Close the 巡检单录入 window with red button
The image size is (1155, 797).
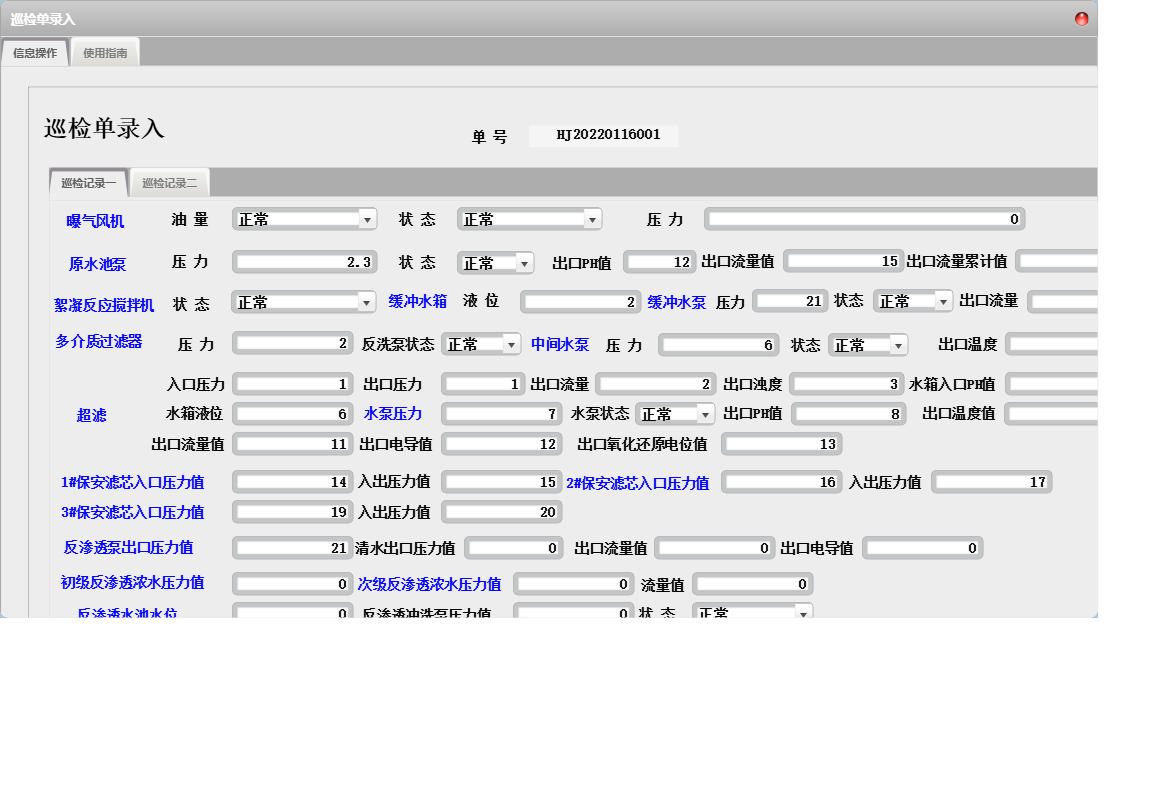pyautogui.click(x=1081, y=19)
